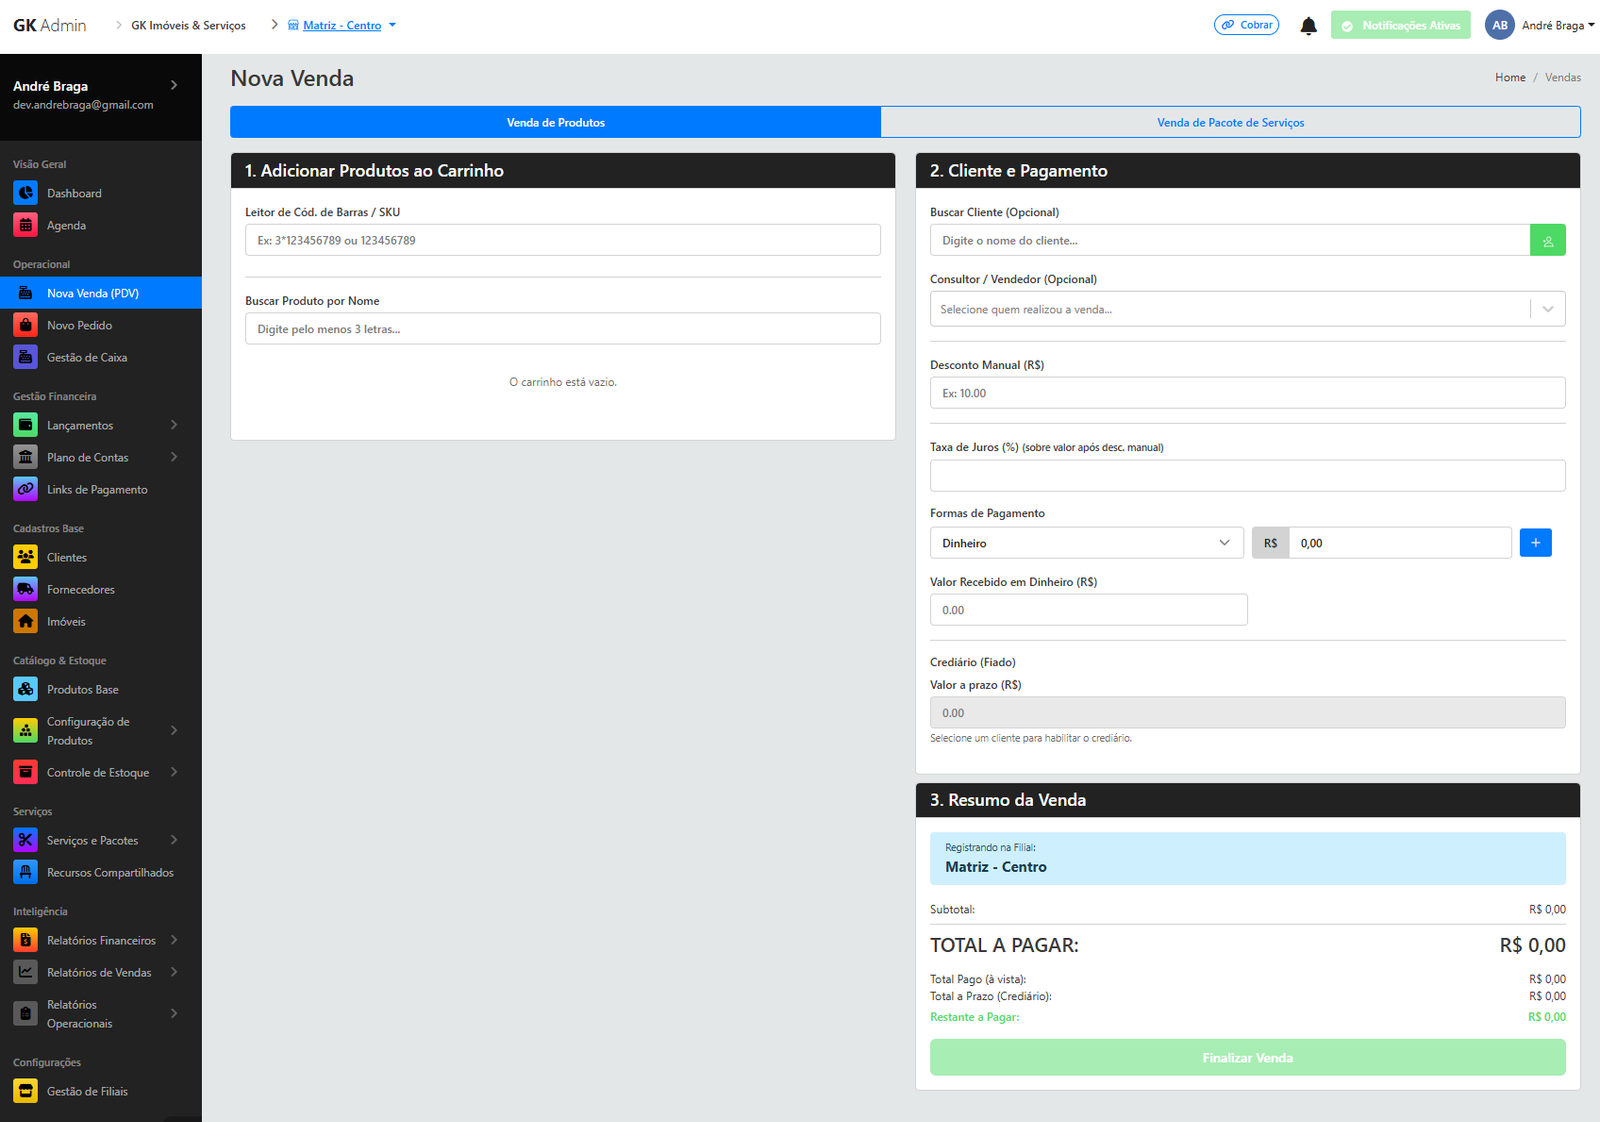Select the Venda de Produtos tab

click(555, 122)
